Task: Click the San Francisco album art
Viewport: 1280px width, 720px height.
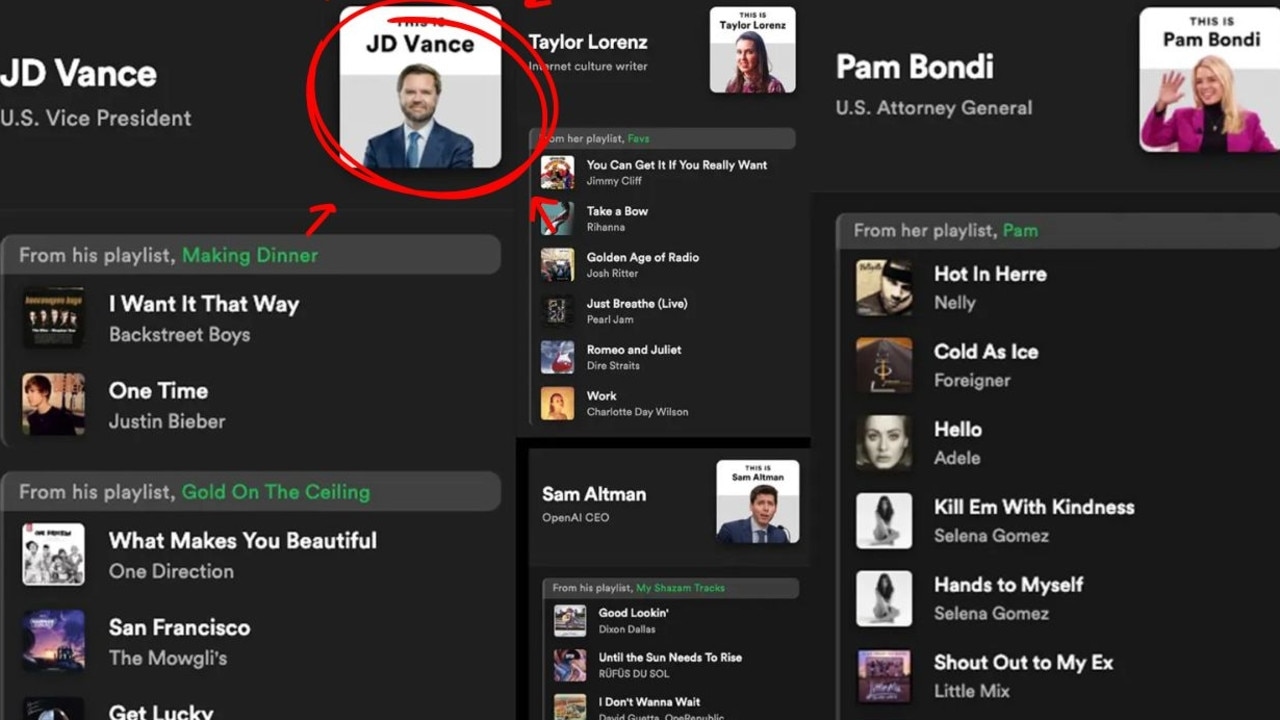Action: tap(54, 641)
